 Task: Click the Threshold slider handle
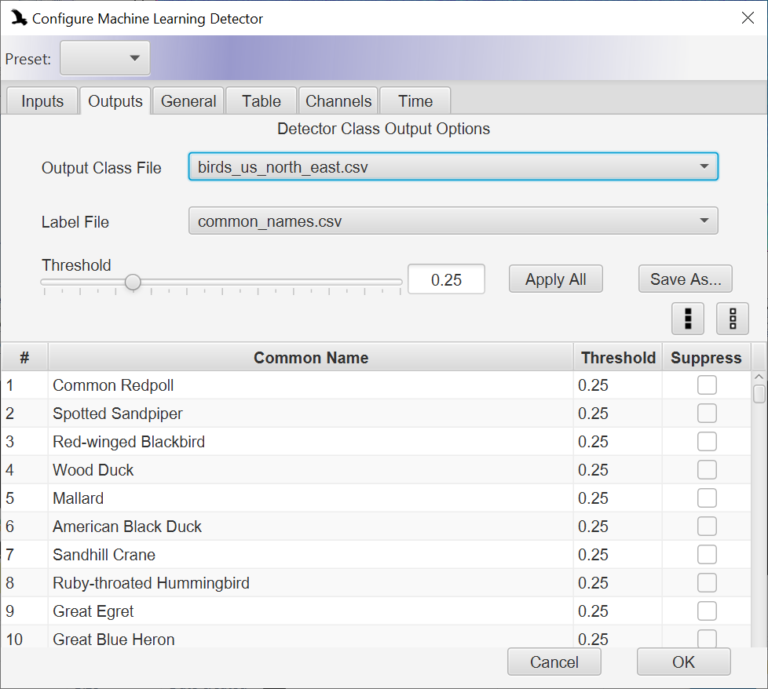133,282
